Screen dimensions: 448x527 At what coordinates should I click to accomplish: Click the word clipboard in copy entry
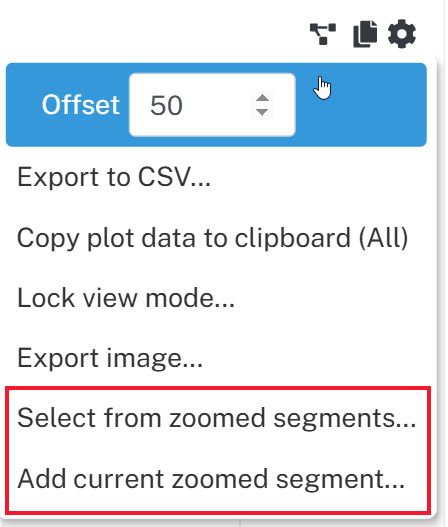(x=293, y=238)
